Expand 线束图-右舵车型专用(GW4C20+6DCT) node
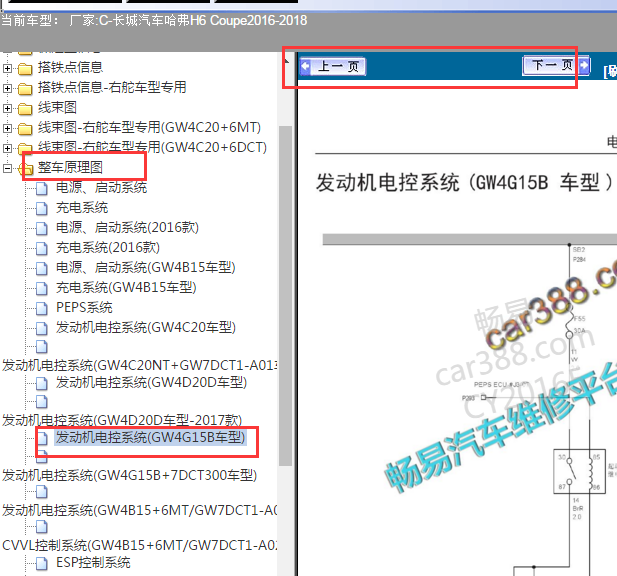 pyautogui.click(x=7, y=148)
